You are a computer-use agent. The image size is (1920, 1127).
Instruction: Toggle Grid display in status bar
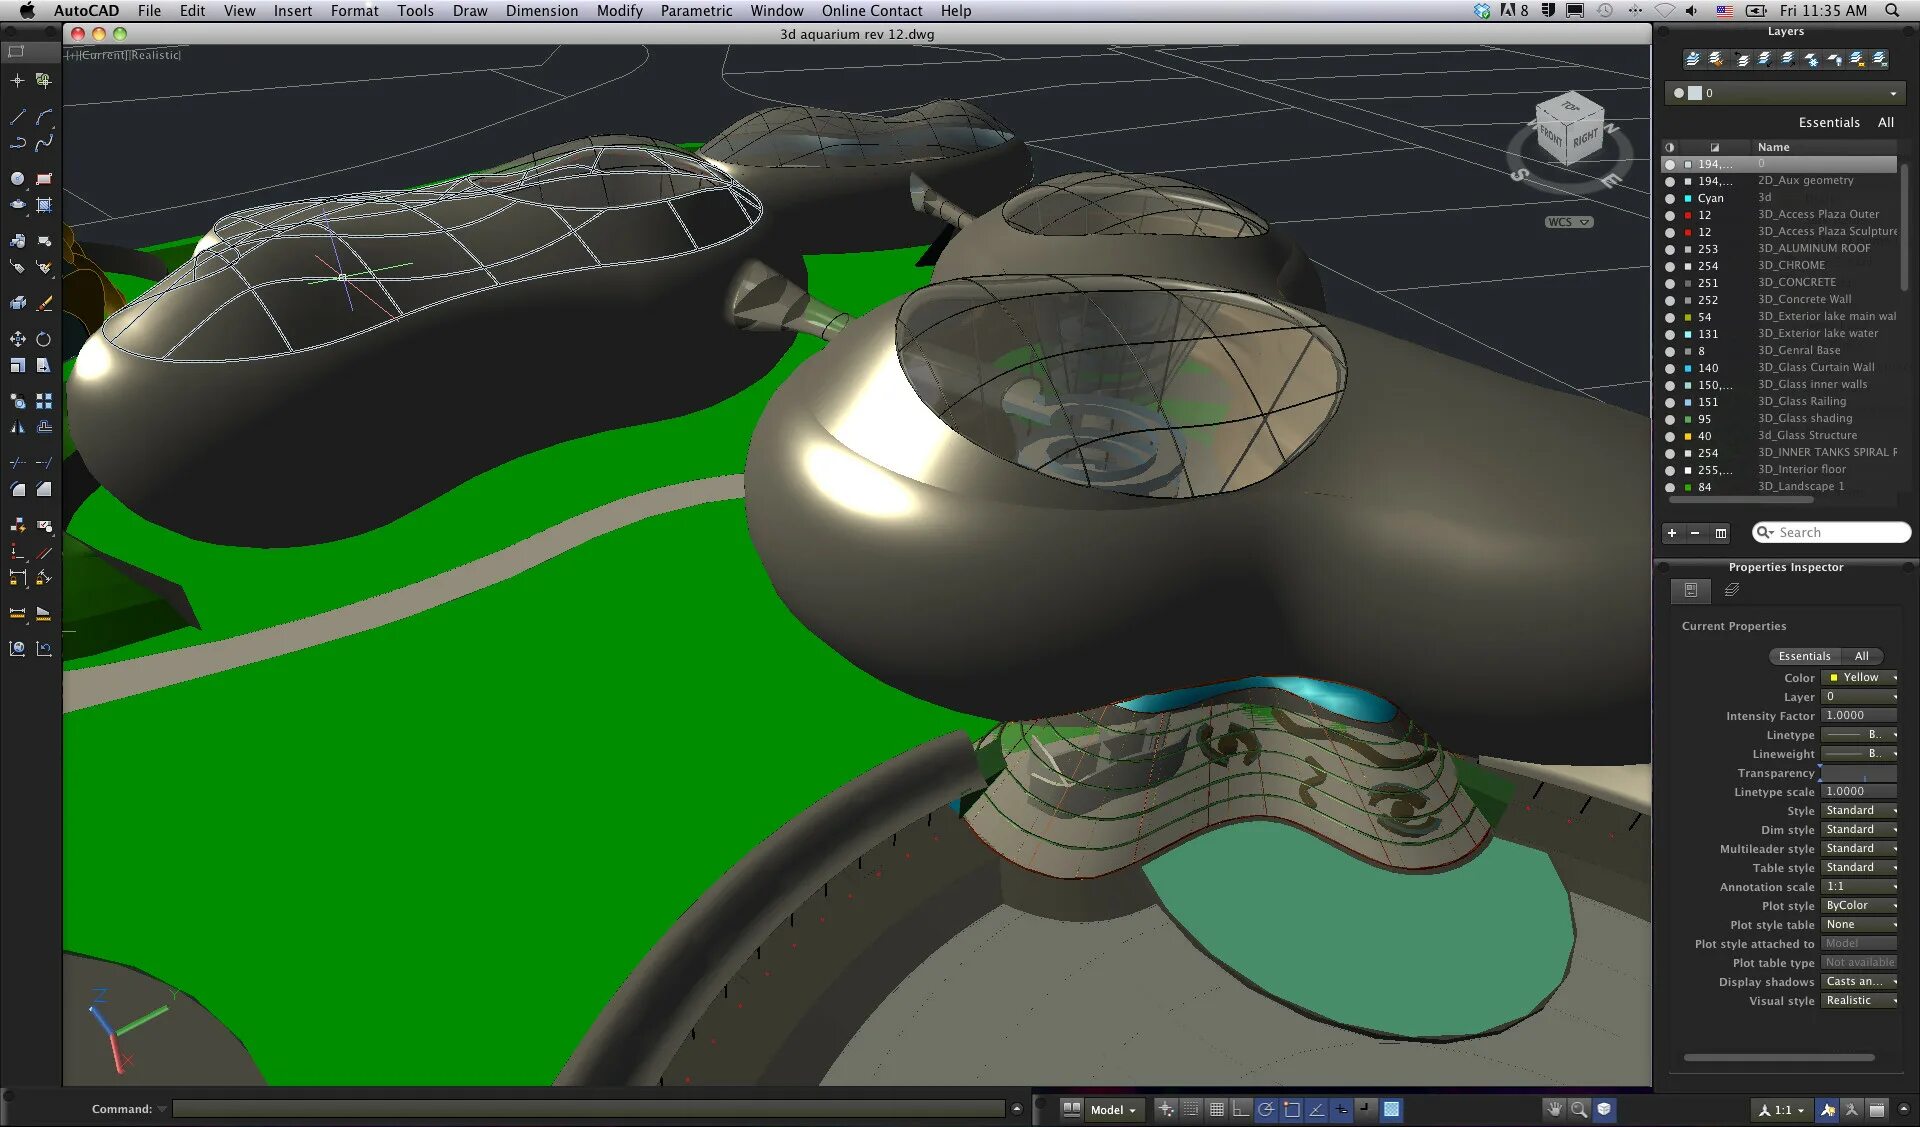(x=1217, y=1109)
